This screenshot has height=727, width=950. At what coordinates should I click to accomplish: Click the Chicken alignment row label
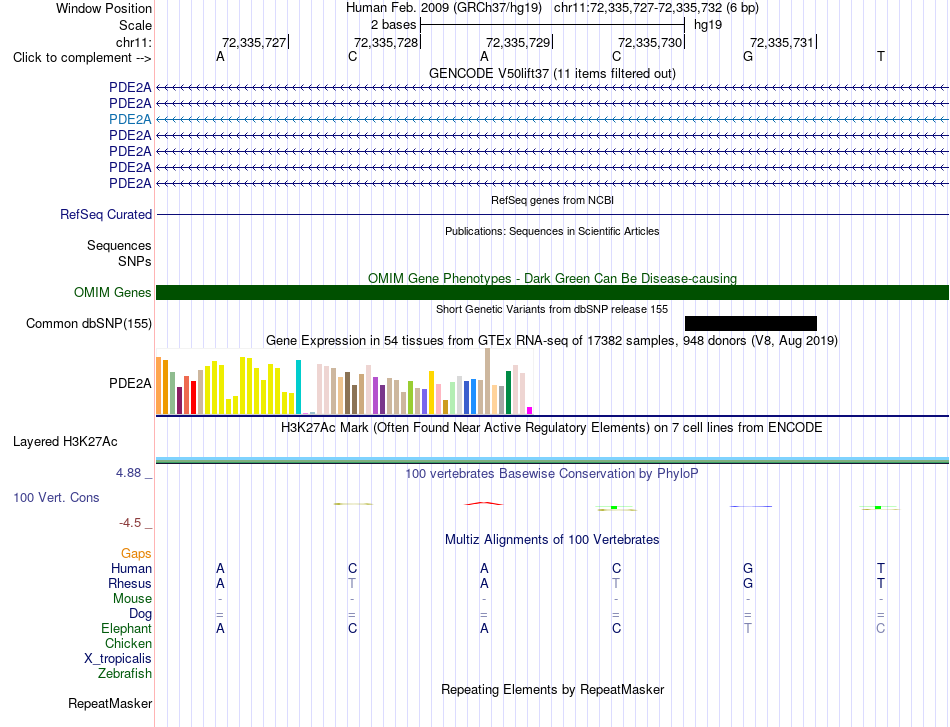pyautogui.click(x=128, y=643)
